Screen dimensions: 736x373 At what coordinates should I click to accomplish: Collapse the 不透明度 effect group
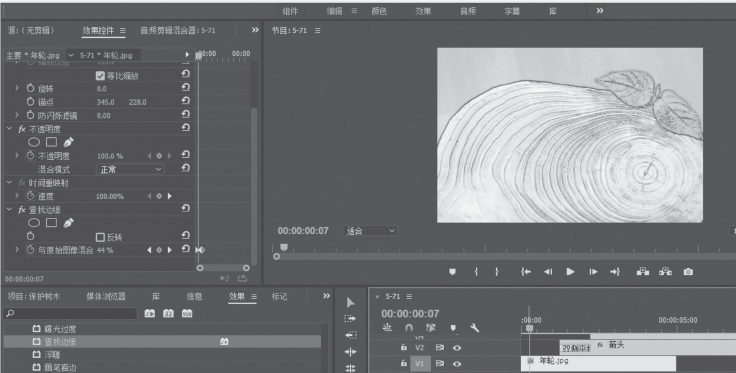pyautogui.click(x=9, y=129)
